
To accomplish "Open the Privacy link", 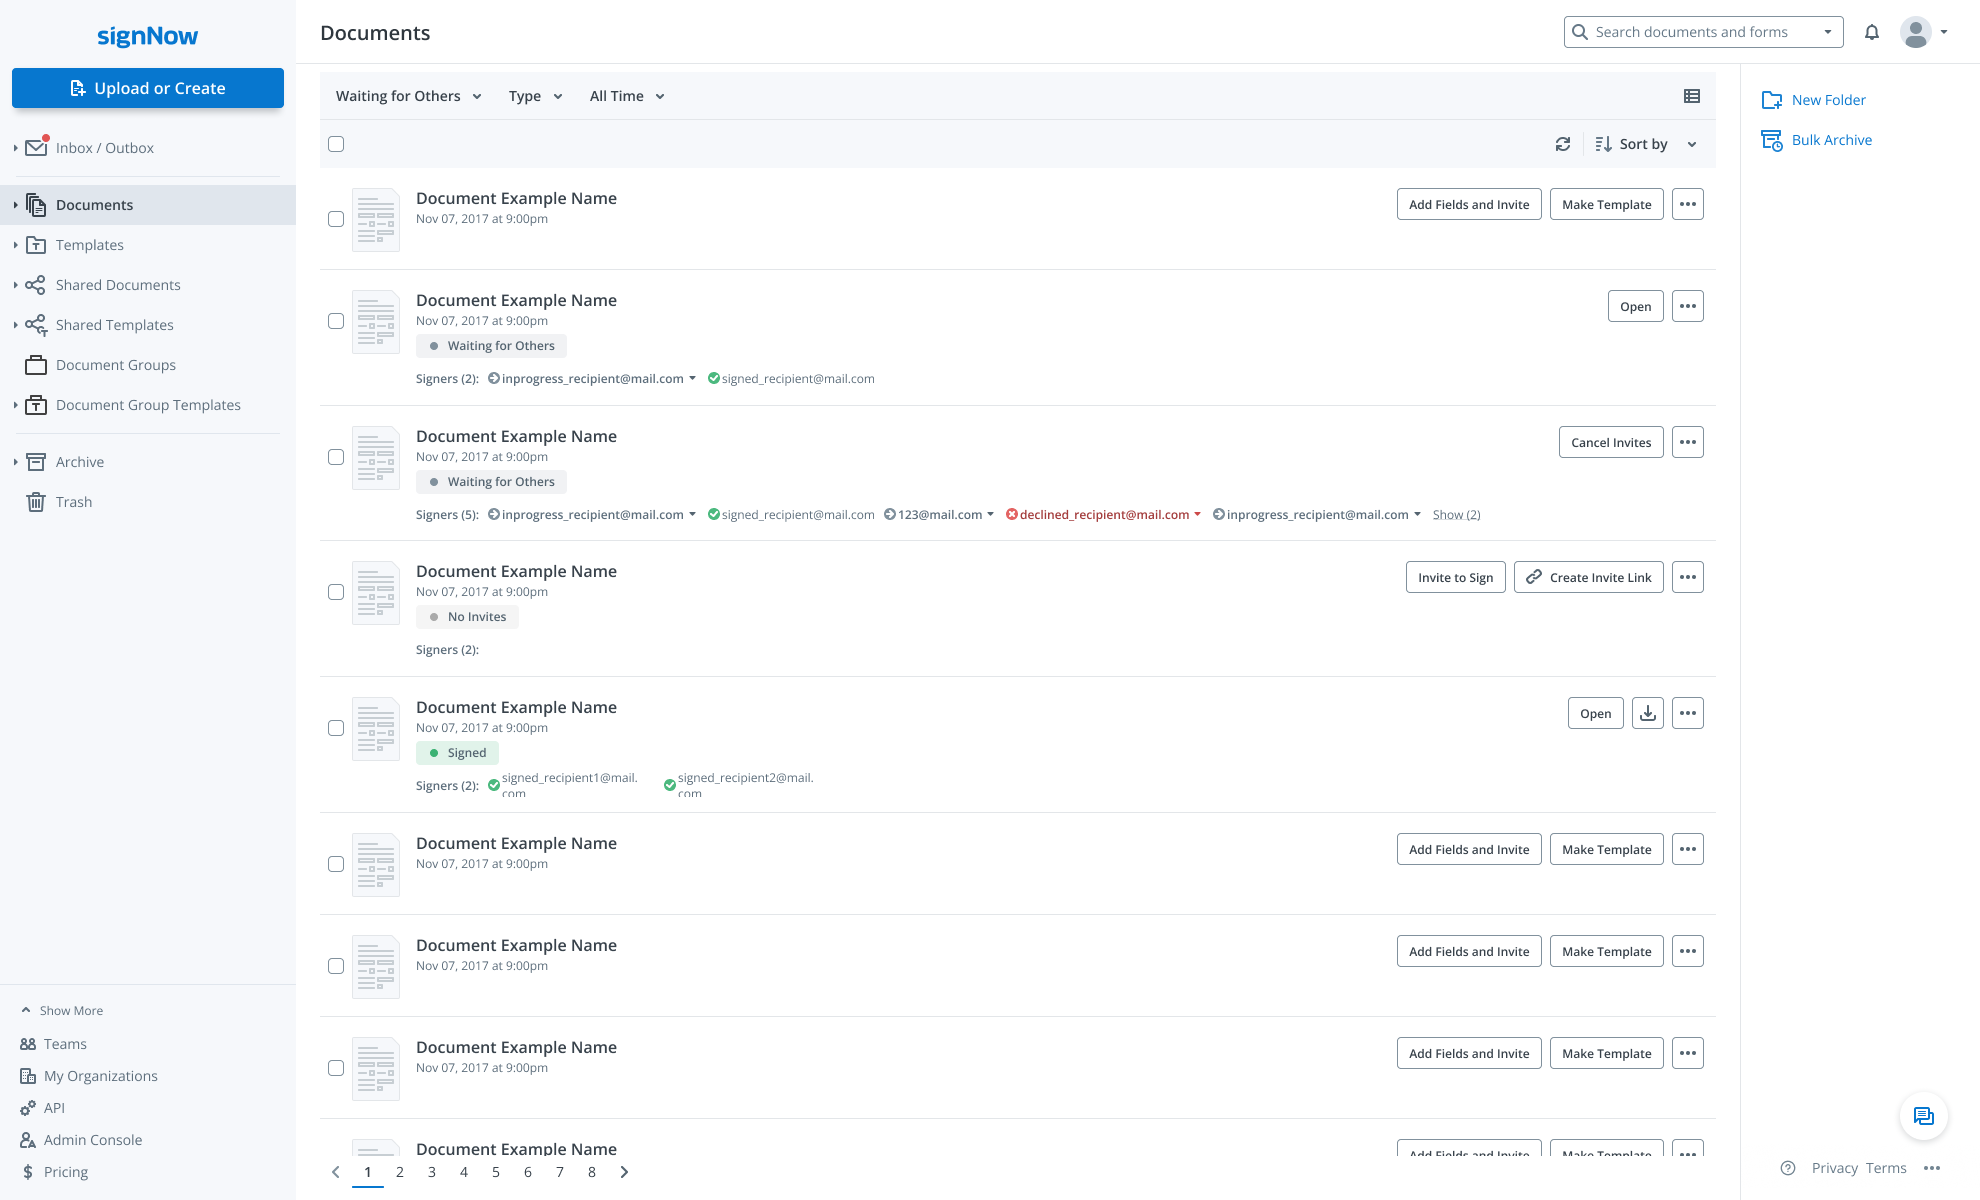I will click(x=1835, y=1168).
